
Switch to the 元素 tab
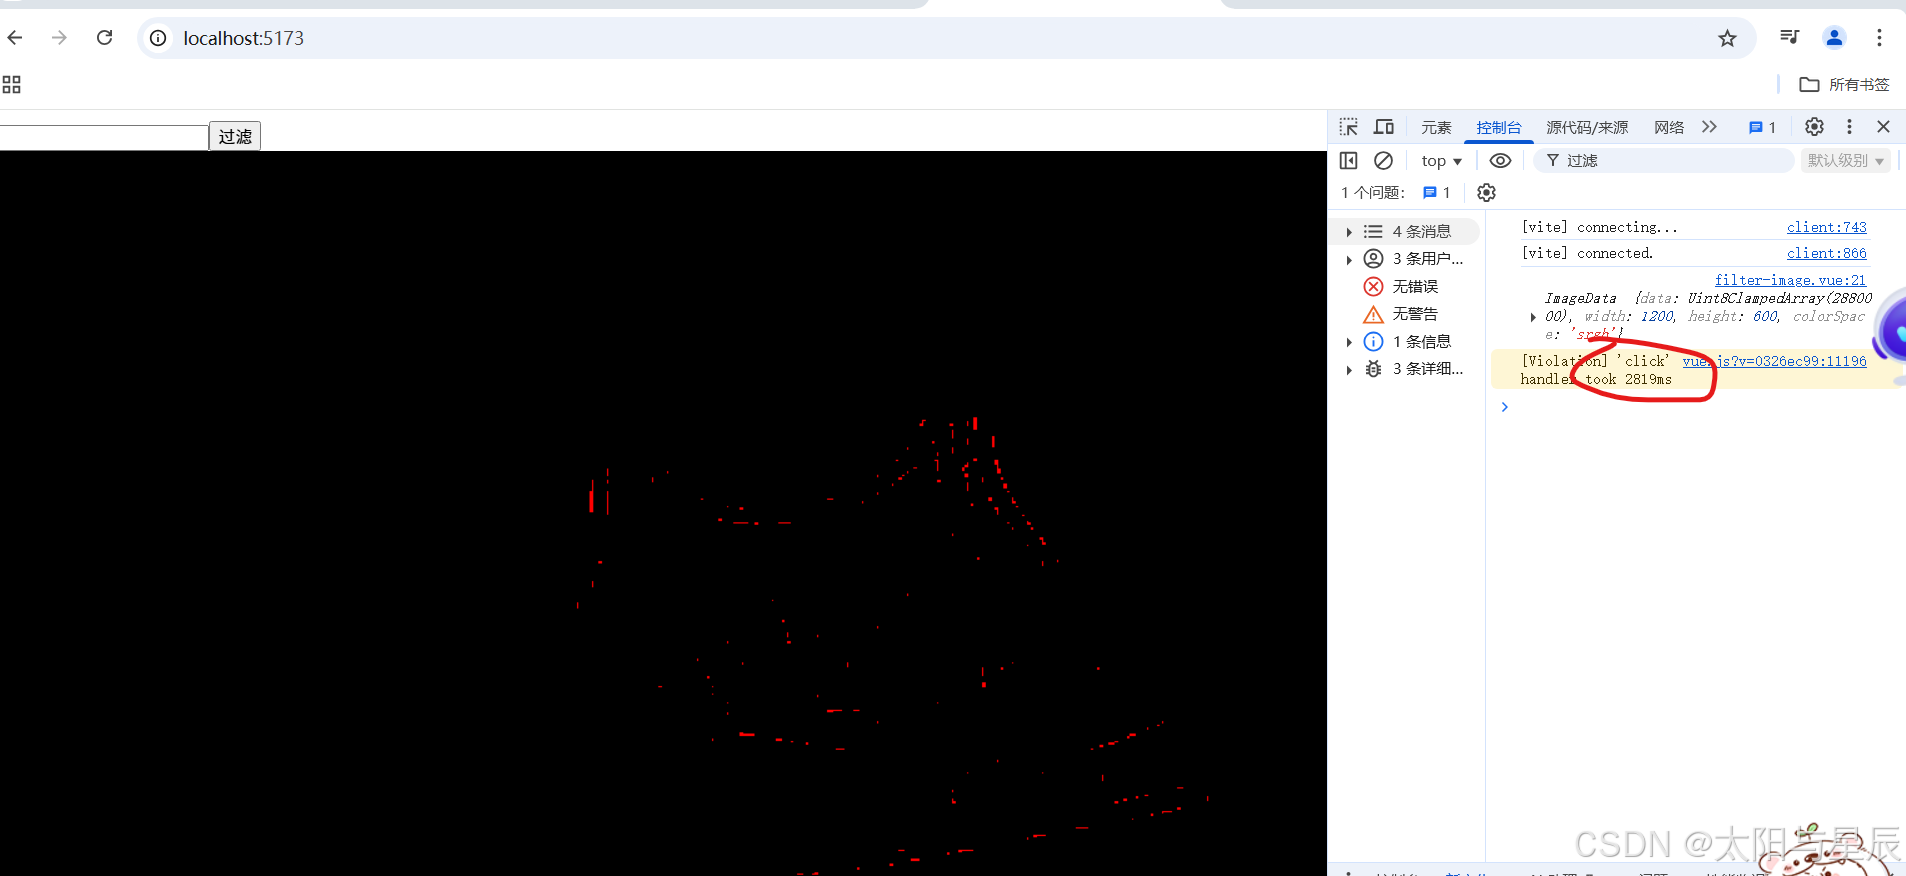[1436, 127]
